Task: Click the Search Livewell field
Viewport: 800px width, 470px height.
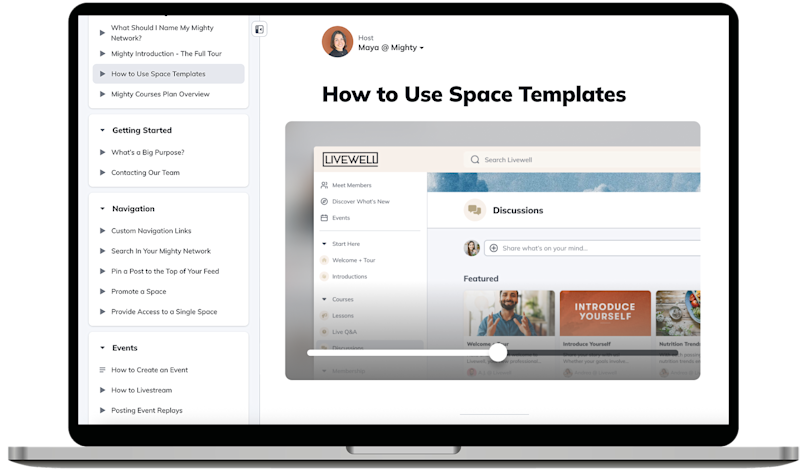Action: coord(582,160)
